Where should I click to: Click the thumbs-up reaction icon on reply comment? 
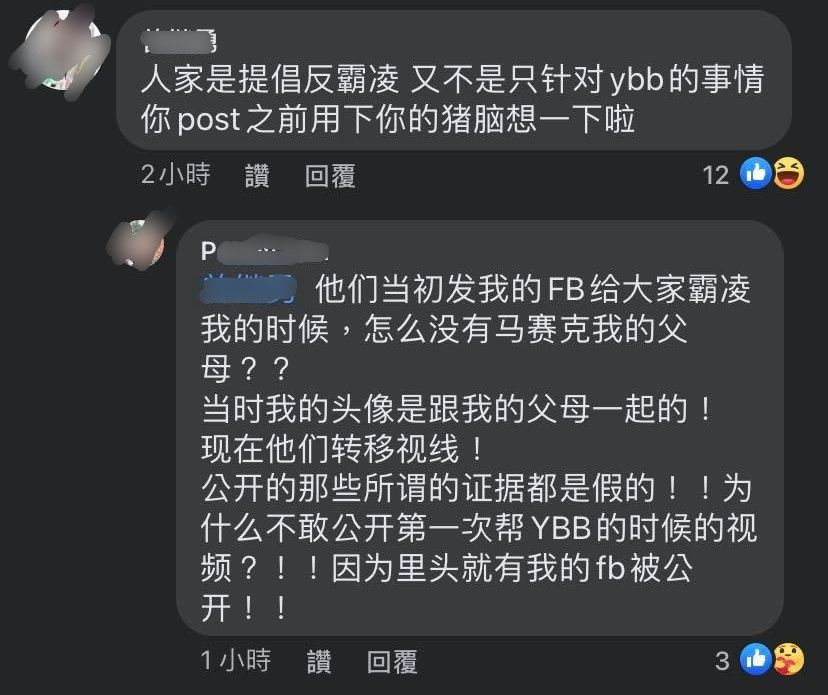[756, 659]
